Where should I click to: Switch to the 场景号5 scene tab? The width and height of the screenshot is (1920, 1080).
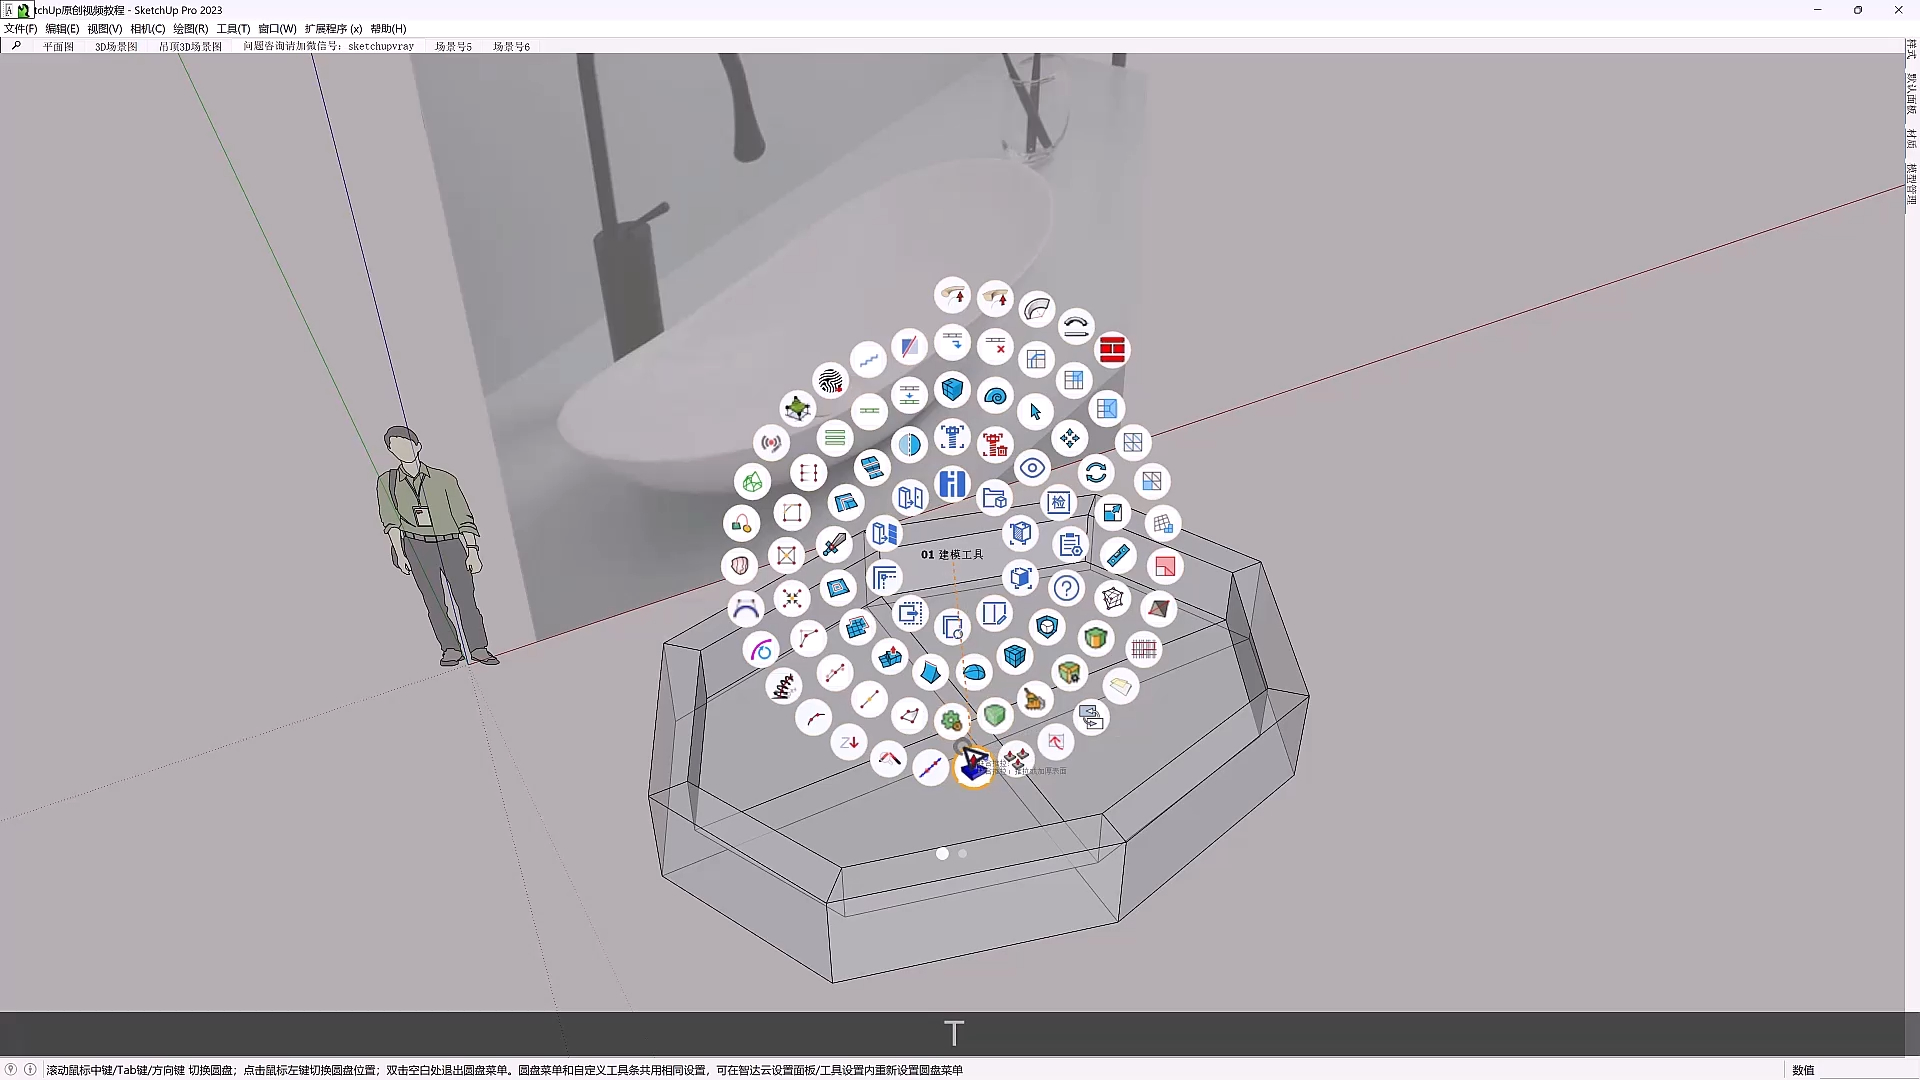pyautogui.click(x=453, y=47)
